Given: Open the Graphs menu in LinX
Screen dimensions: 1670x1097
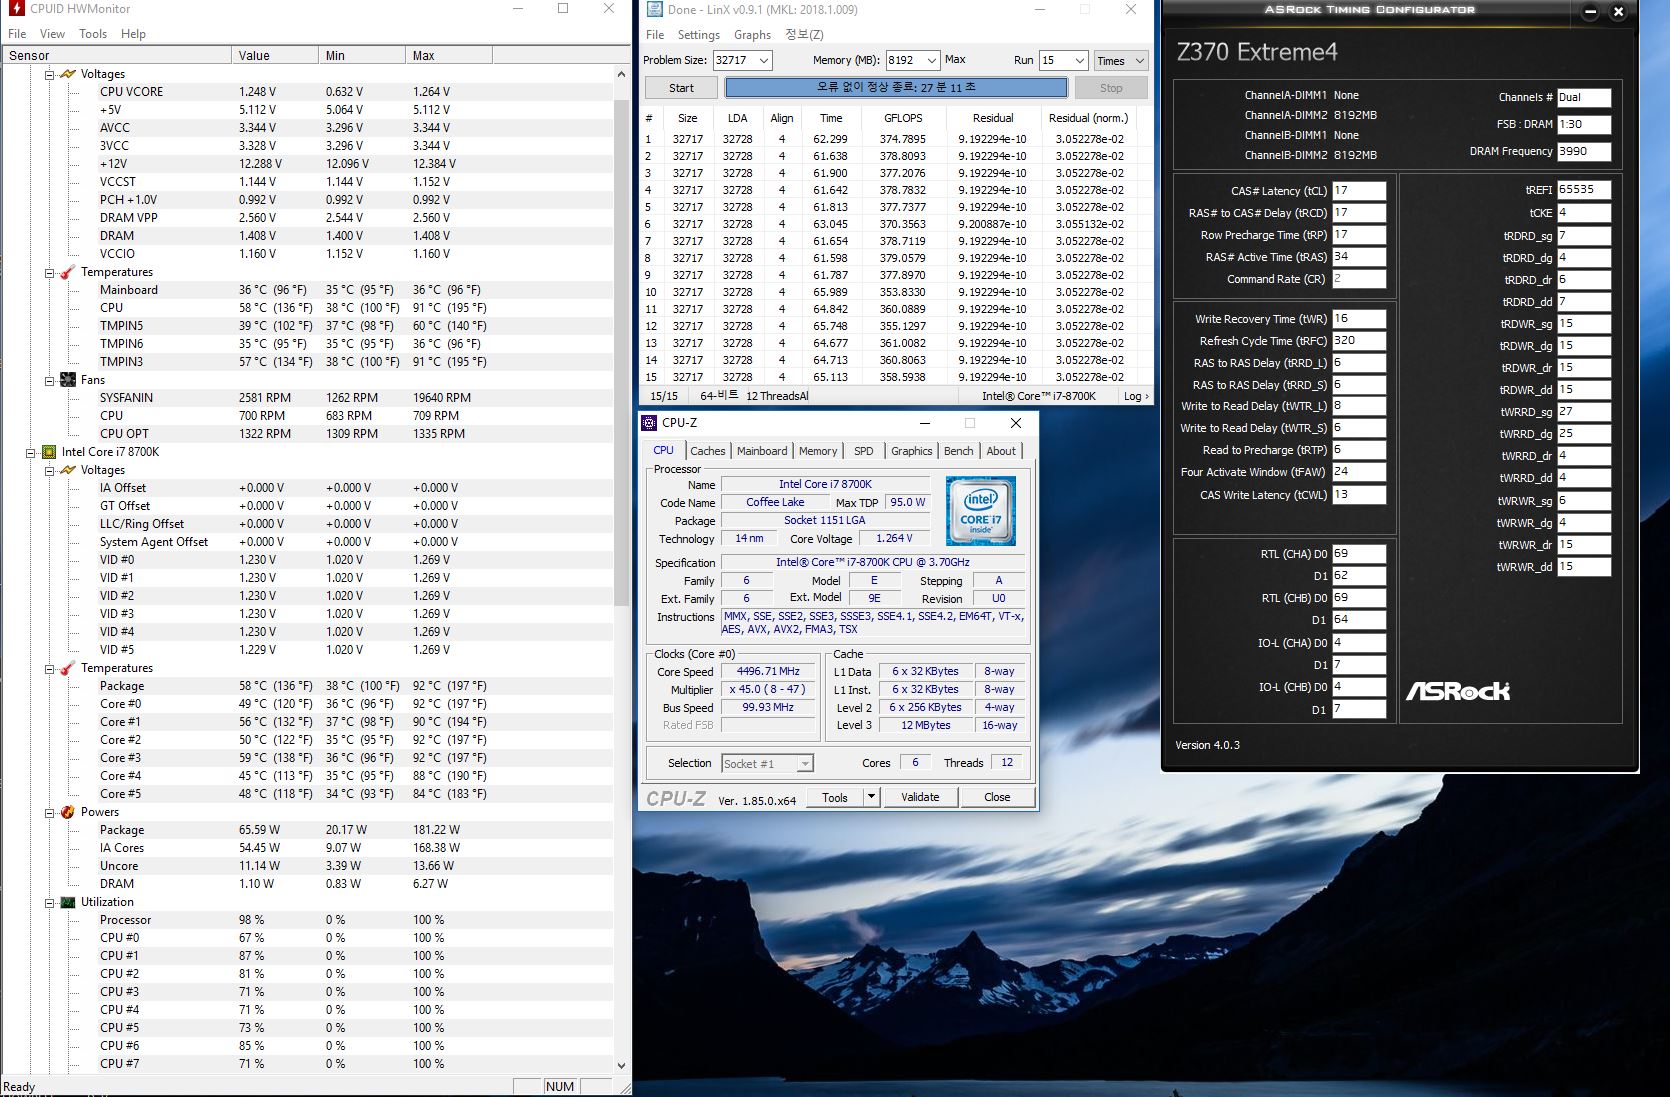Looking at the screenshot, I should [752, 35].
